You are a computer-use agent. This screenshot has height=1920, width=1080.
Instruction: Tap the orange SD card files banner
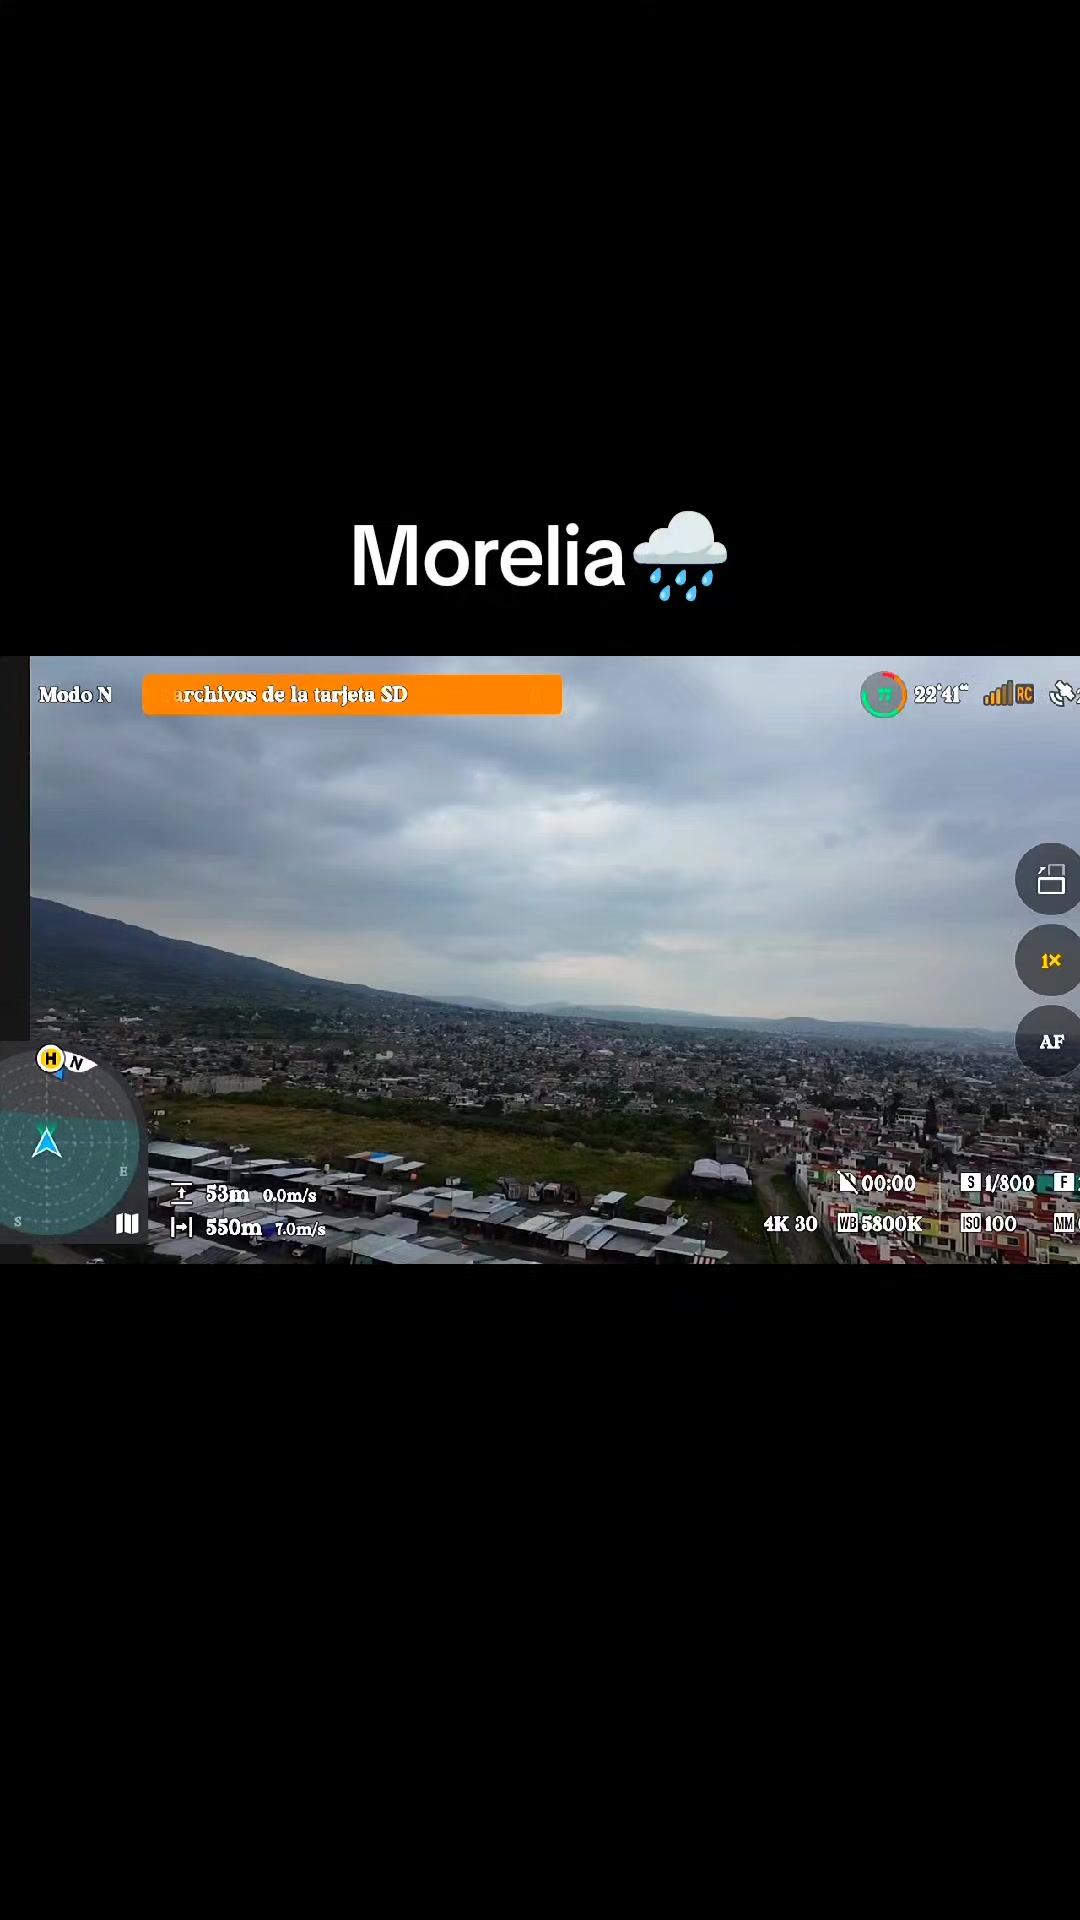pos(352,695)
